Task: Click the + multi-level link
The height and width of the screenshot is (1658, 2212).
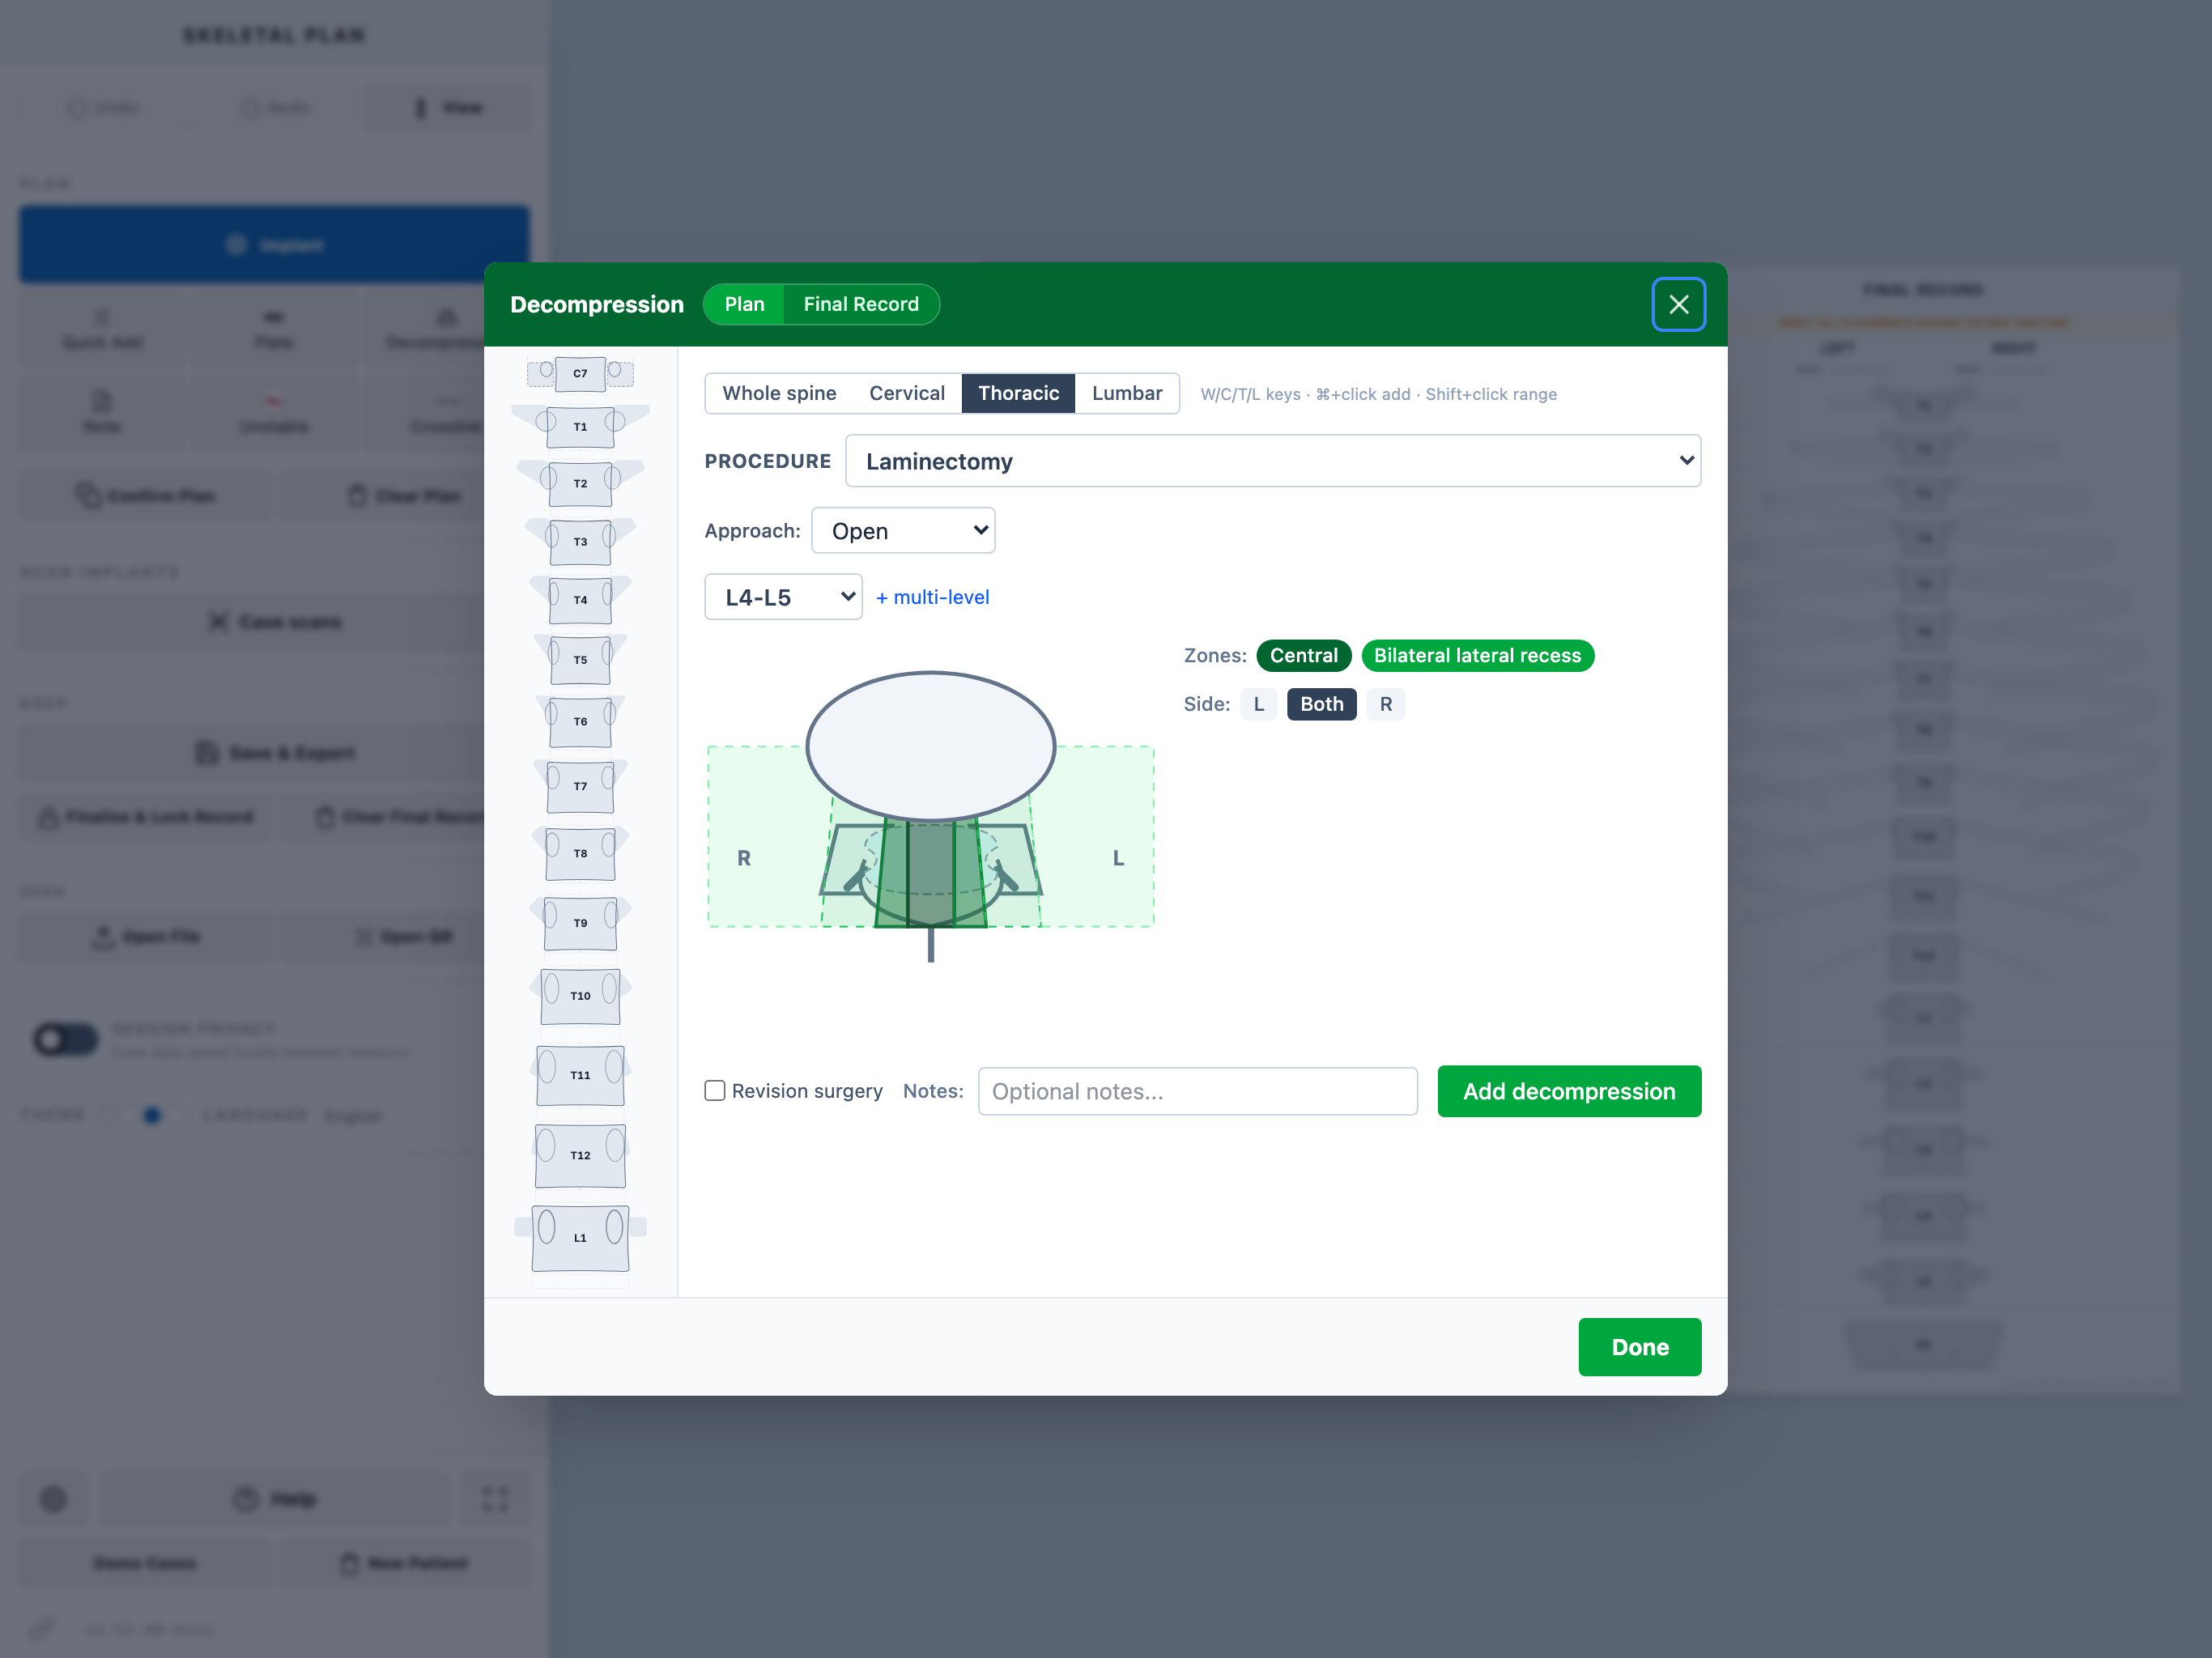Action: pos(932,597)
